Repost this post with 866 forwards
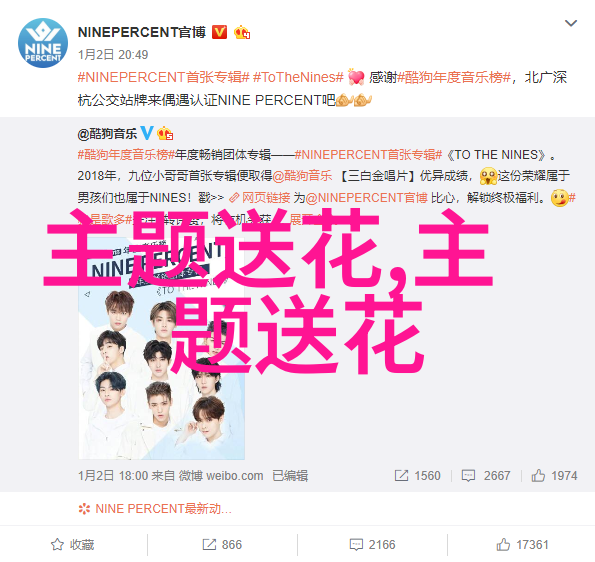595x562 pixels. tap(222, 545)
